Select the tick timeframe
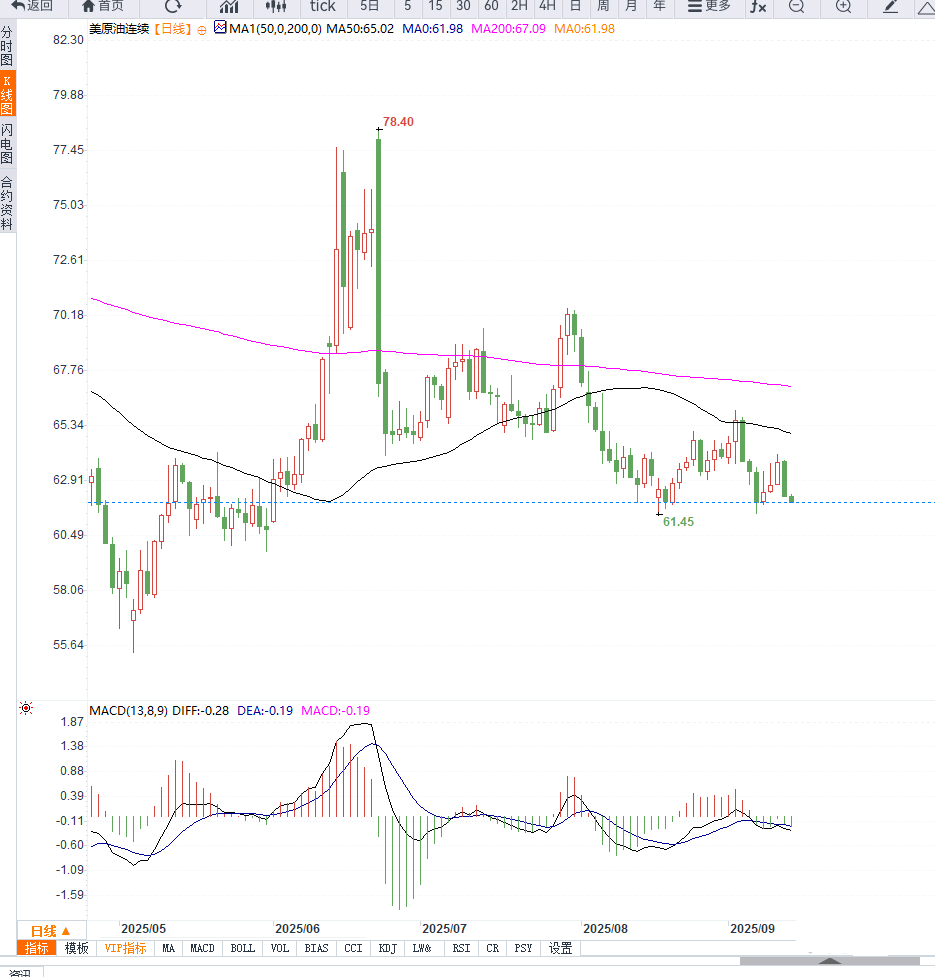Screen dimensions: 935x977 [x=323, y=6]
